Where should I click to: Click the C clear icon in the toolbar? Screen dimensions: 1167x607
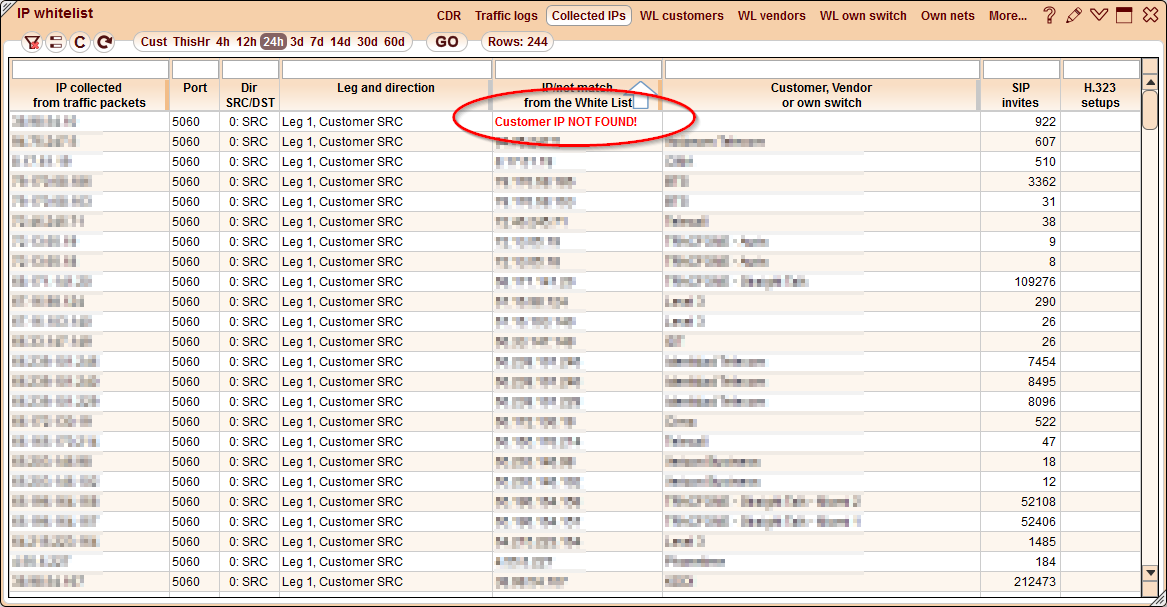(79, 42)
